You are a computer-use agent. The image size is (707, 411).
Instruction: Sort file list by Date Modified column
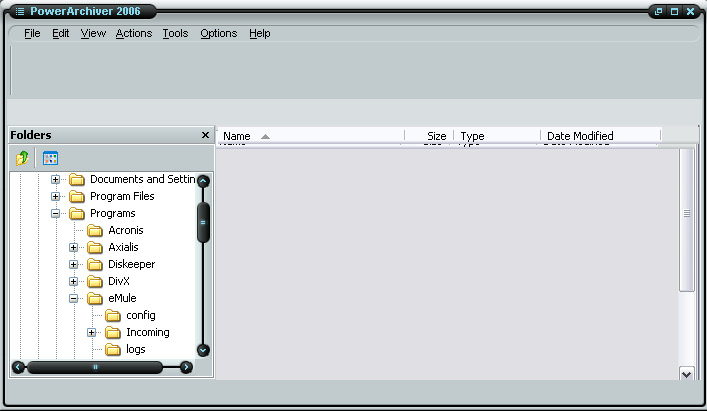point(601,136)
